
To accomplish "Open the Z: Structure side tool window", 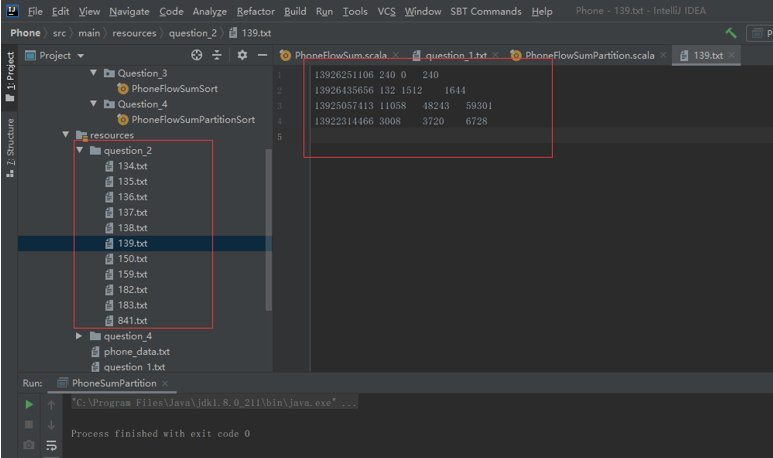I will 10,147.
